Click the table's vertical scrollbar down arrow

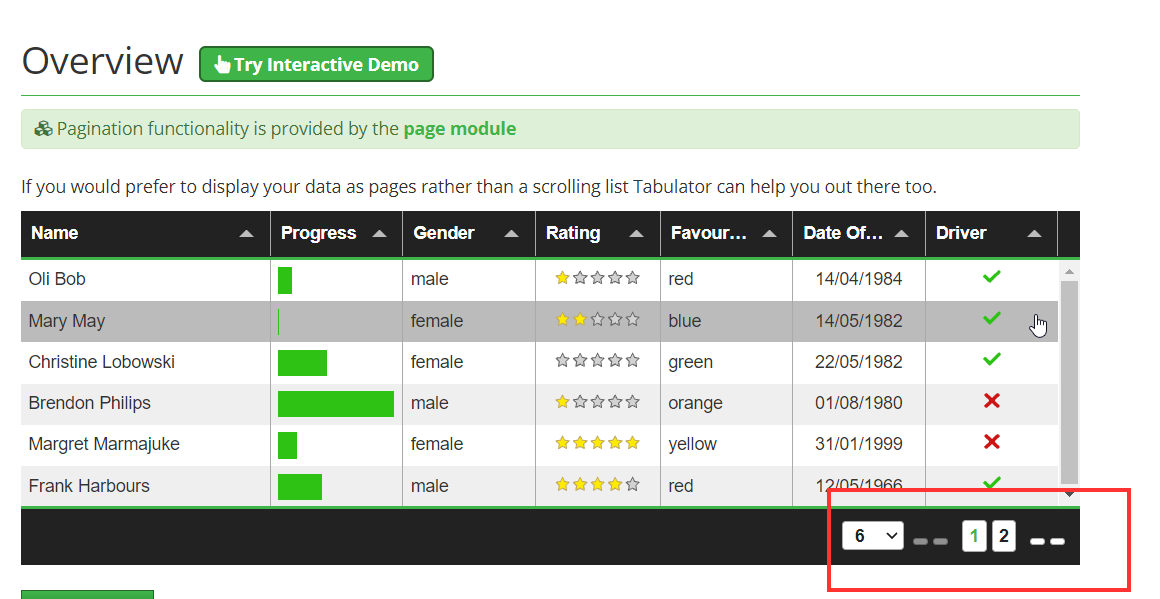pyautogui.click(x=1070, y=493)
